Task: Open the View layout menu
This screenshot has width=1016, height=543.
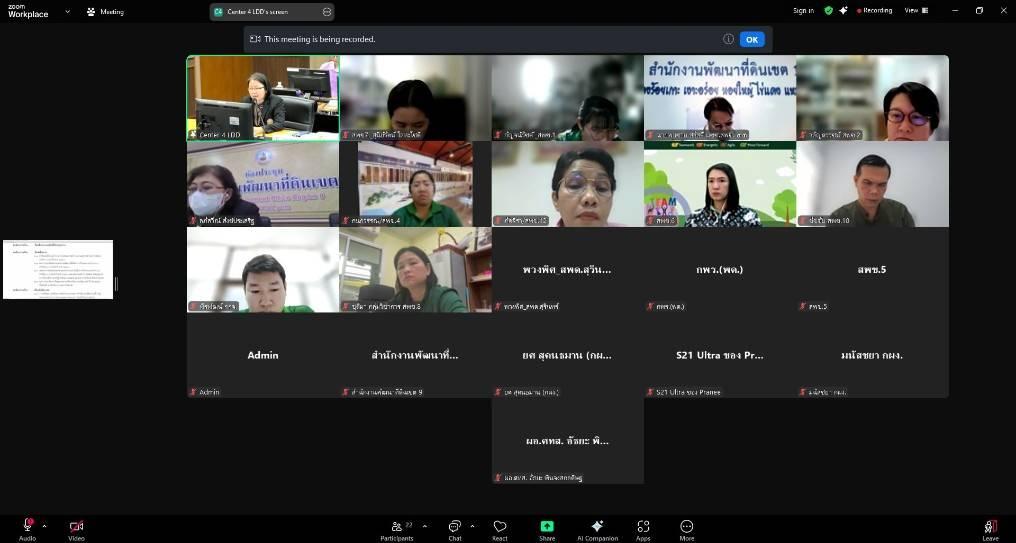Action: click(915, 10)
